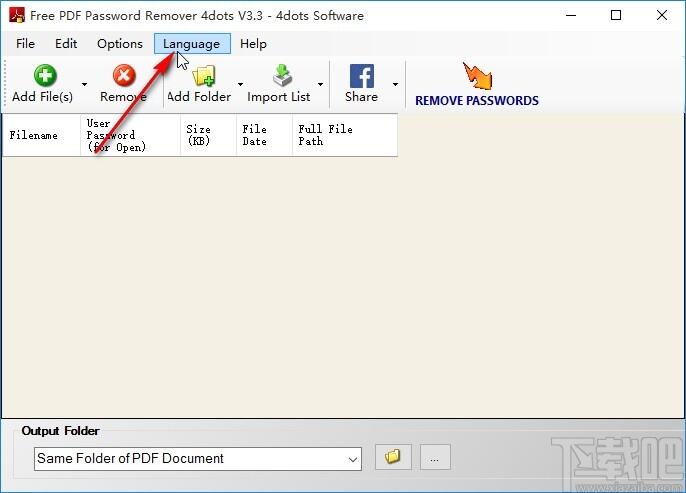Click the app logo in title bar

point(17,15)
